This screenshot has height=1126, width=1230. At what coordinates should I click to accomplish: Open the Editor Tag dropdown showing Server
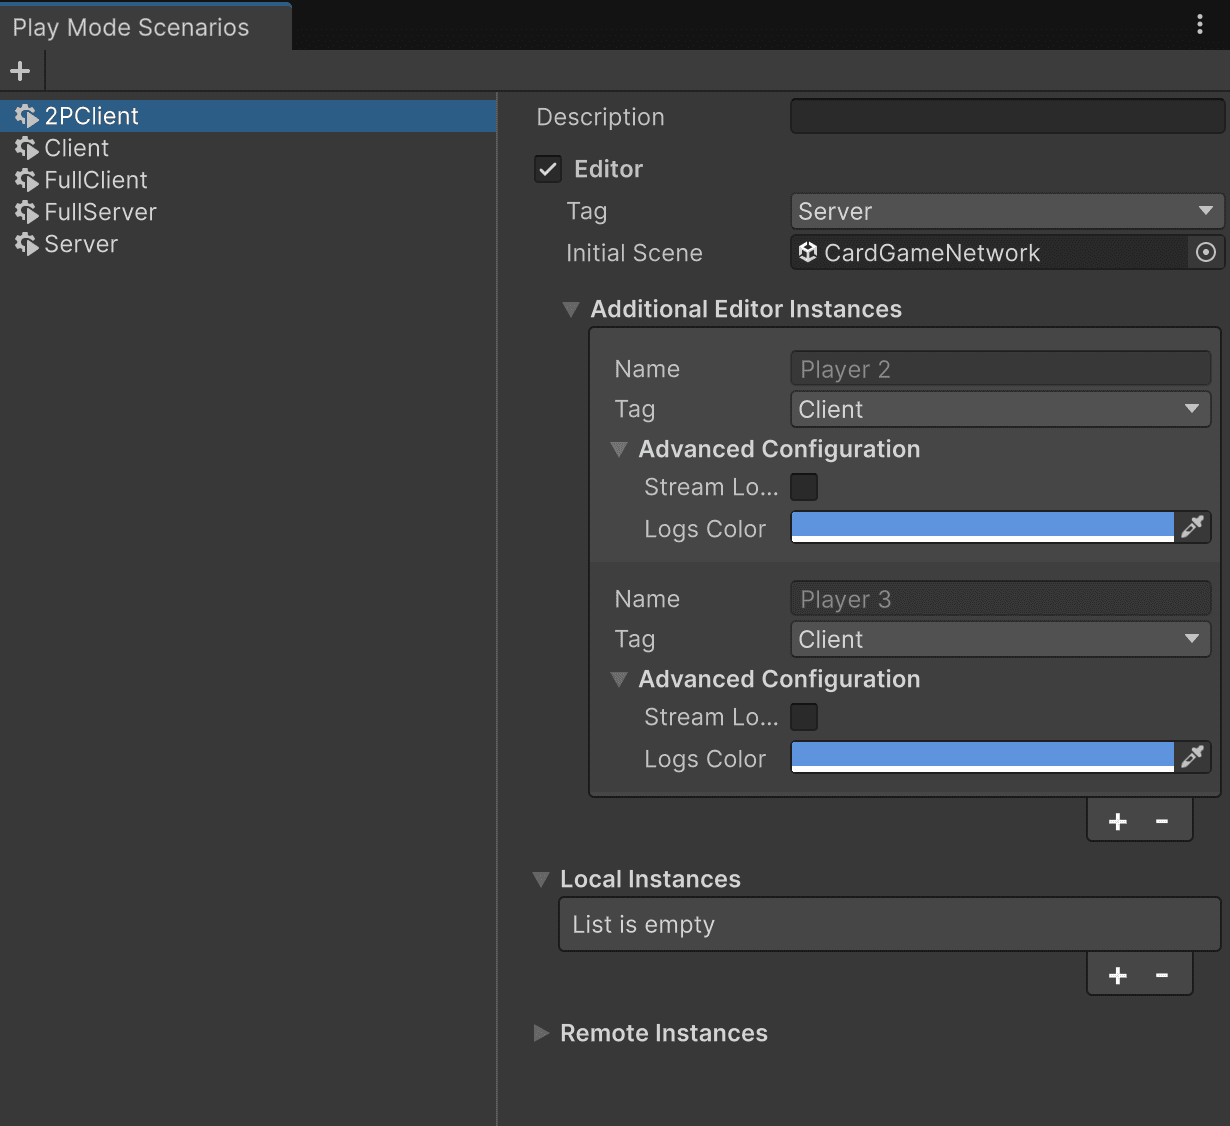pyautogui.click(x=1006, y=211)
